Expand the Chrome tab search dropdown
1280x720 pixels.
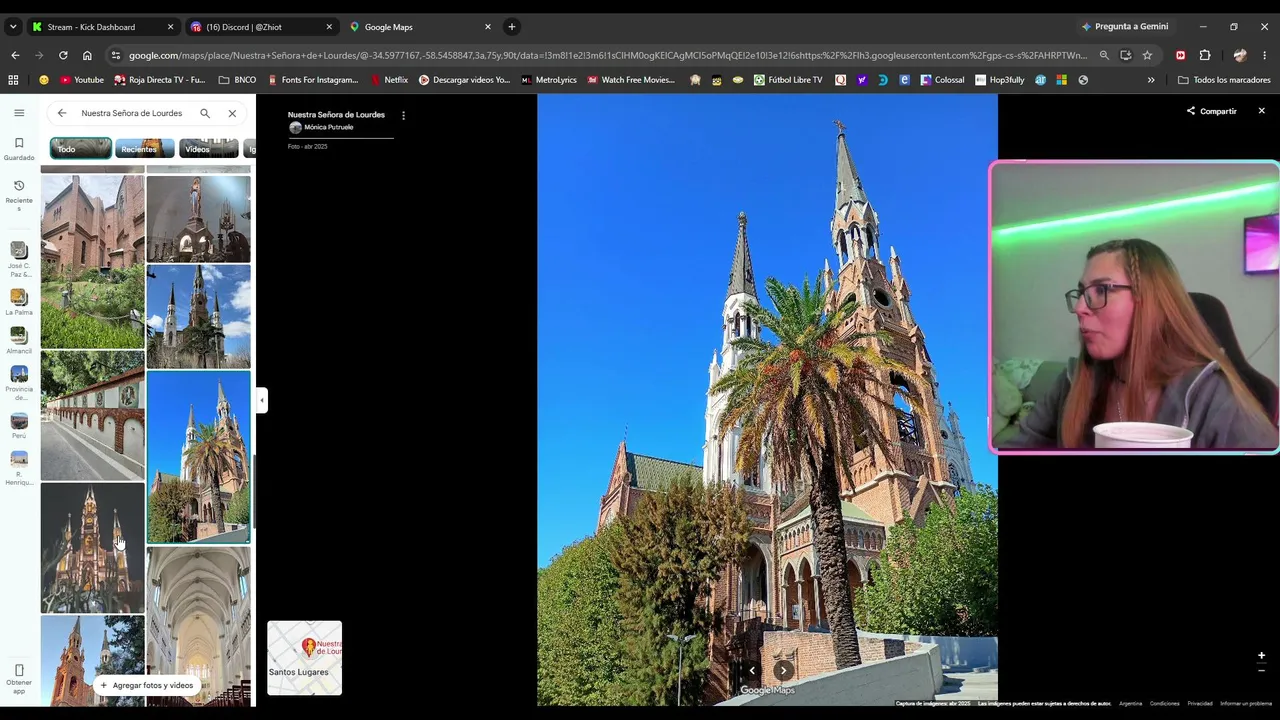point(13,27)
